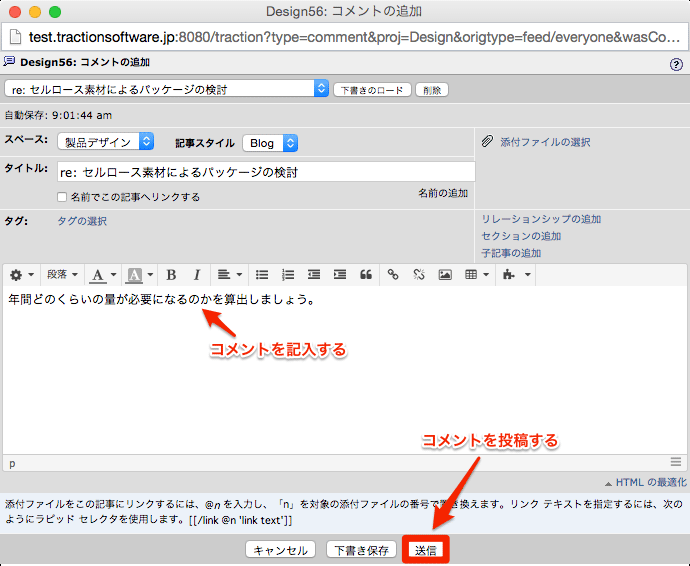Open the 添付ファイルの選択 link
The image size is (690, 566).
pyautogui.click(x=545, y=142)
